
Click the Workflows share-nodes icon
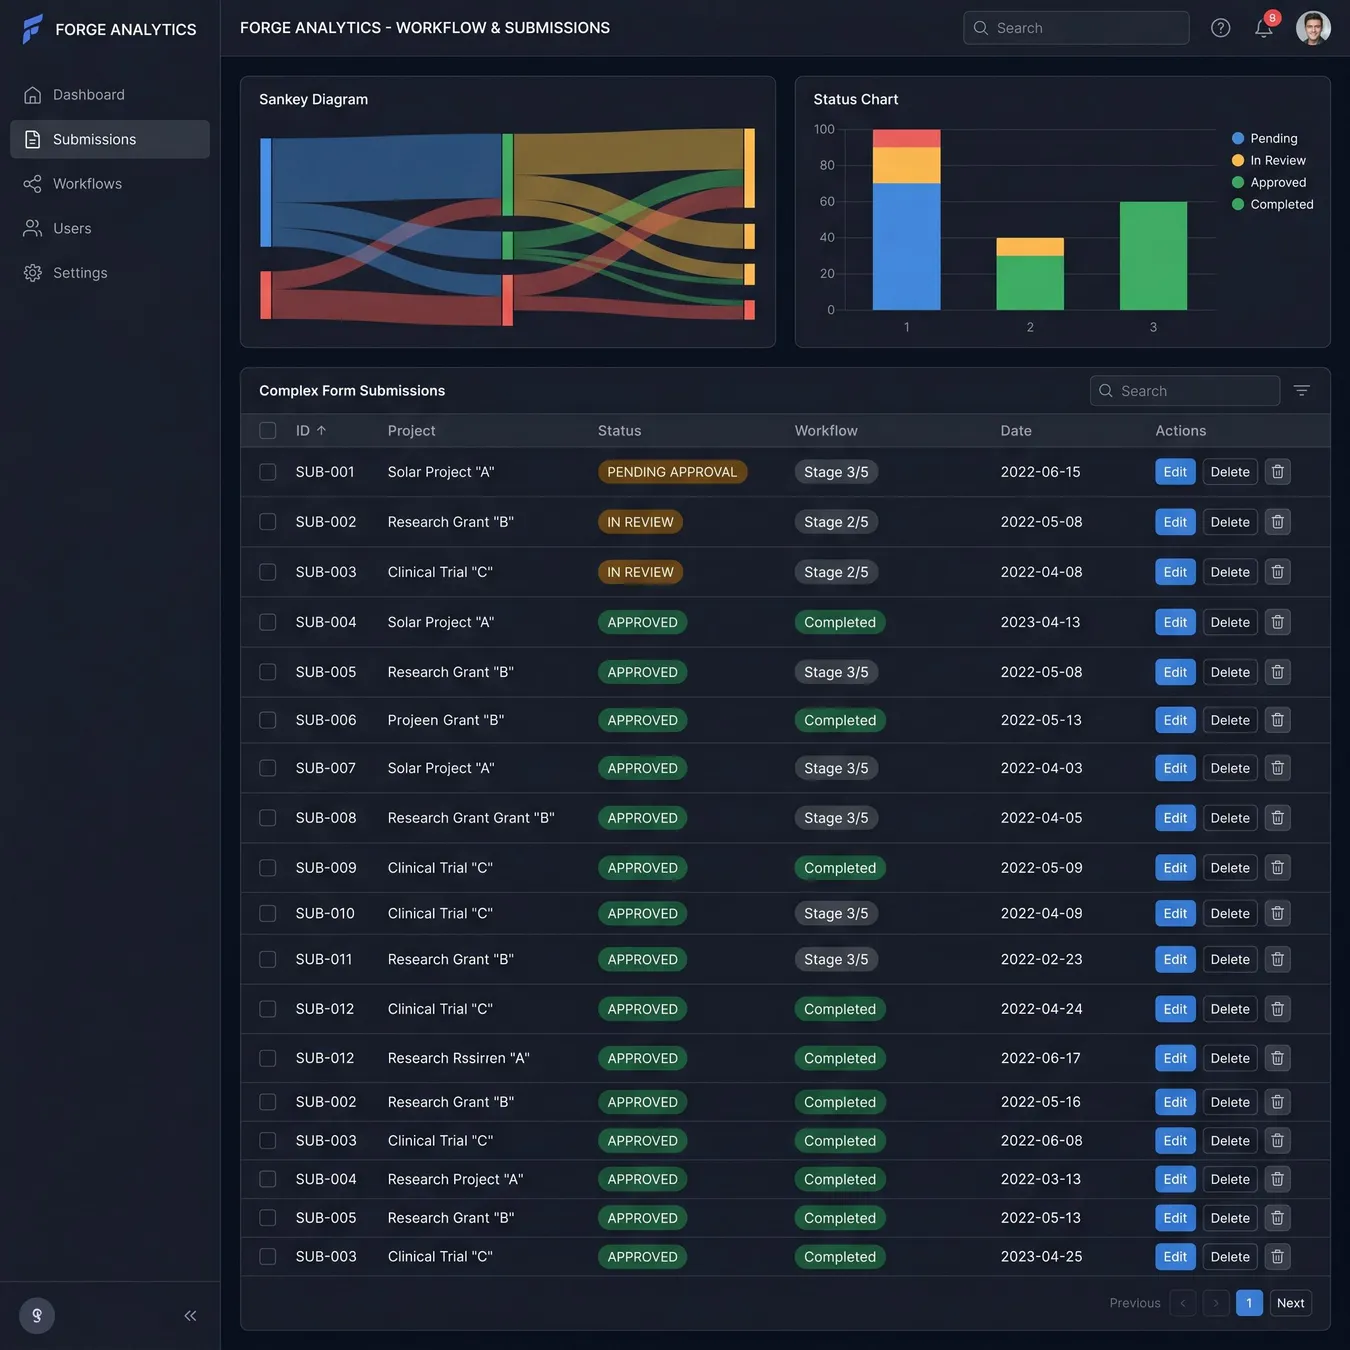point(33,184)
